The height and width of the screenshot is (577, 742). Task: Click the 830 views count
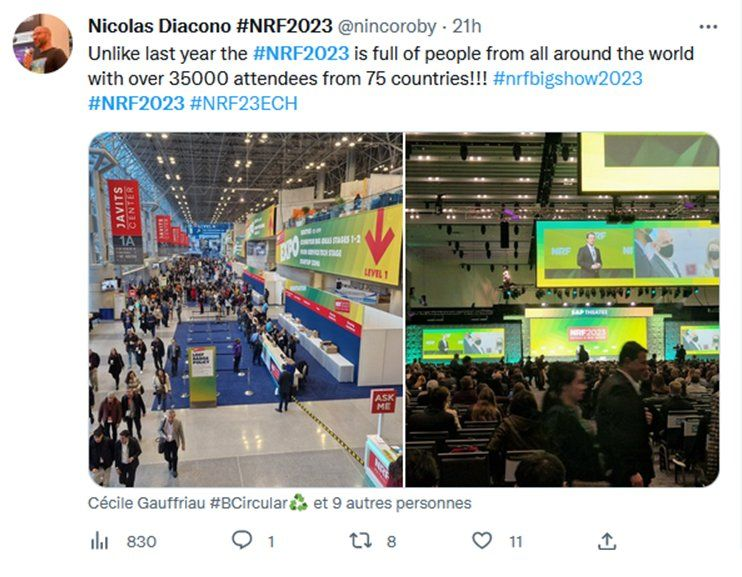pos(141,541)
